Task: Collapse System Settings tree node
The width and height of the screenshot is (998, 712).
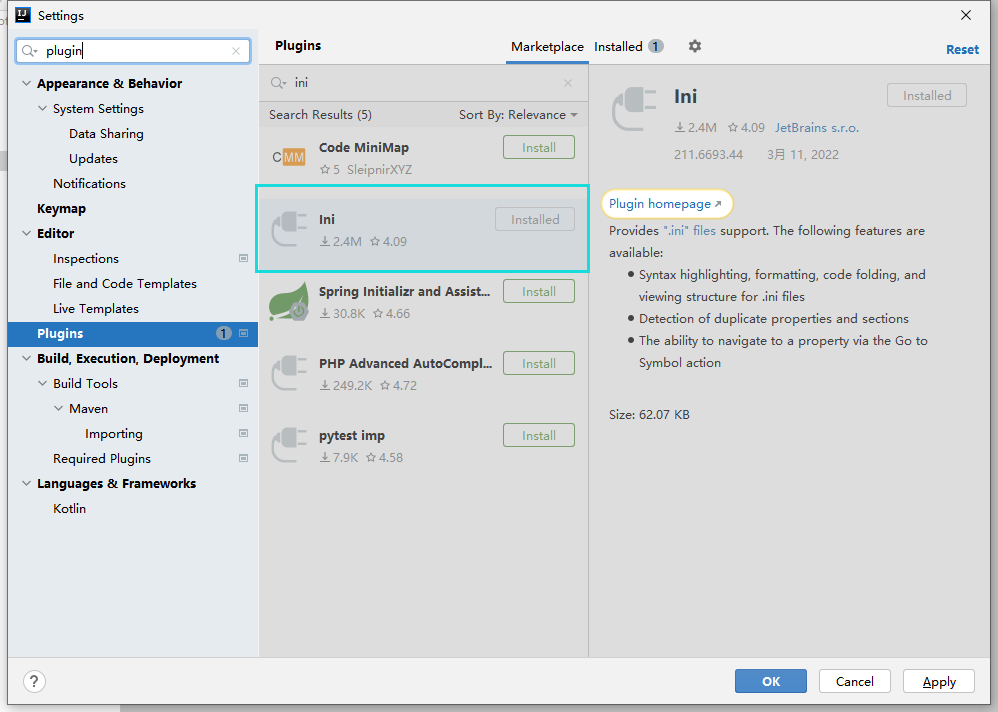Action: tap(42, 108)
